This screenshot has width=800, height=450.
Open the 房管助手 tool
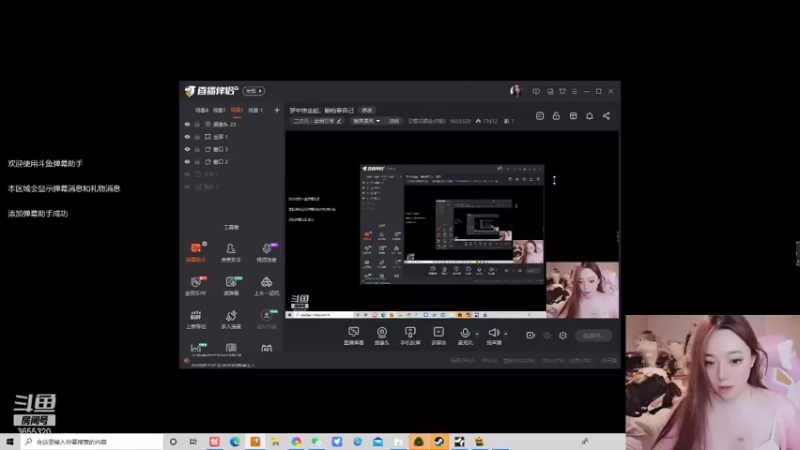(231, 253)
